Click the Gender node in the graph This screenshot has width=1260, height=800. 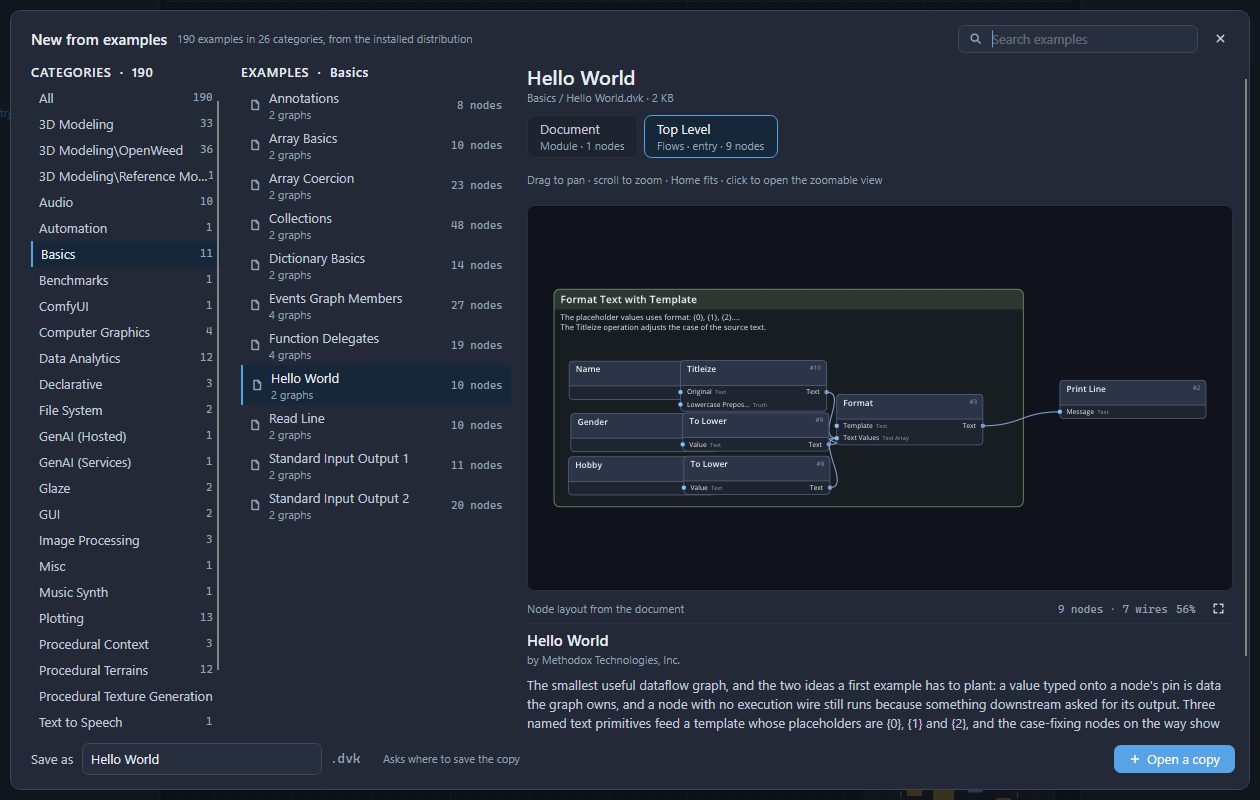[x=628, y=433]
